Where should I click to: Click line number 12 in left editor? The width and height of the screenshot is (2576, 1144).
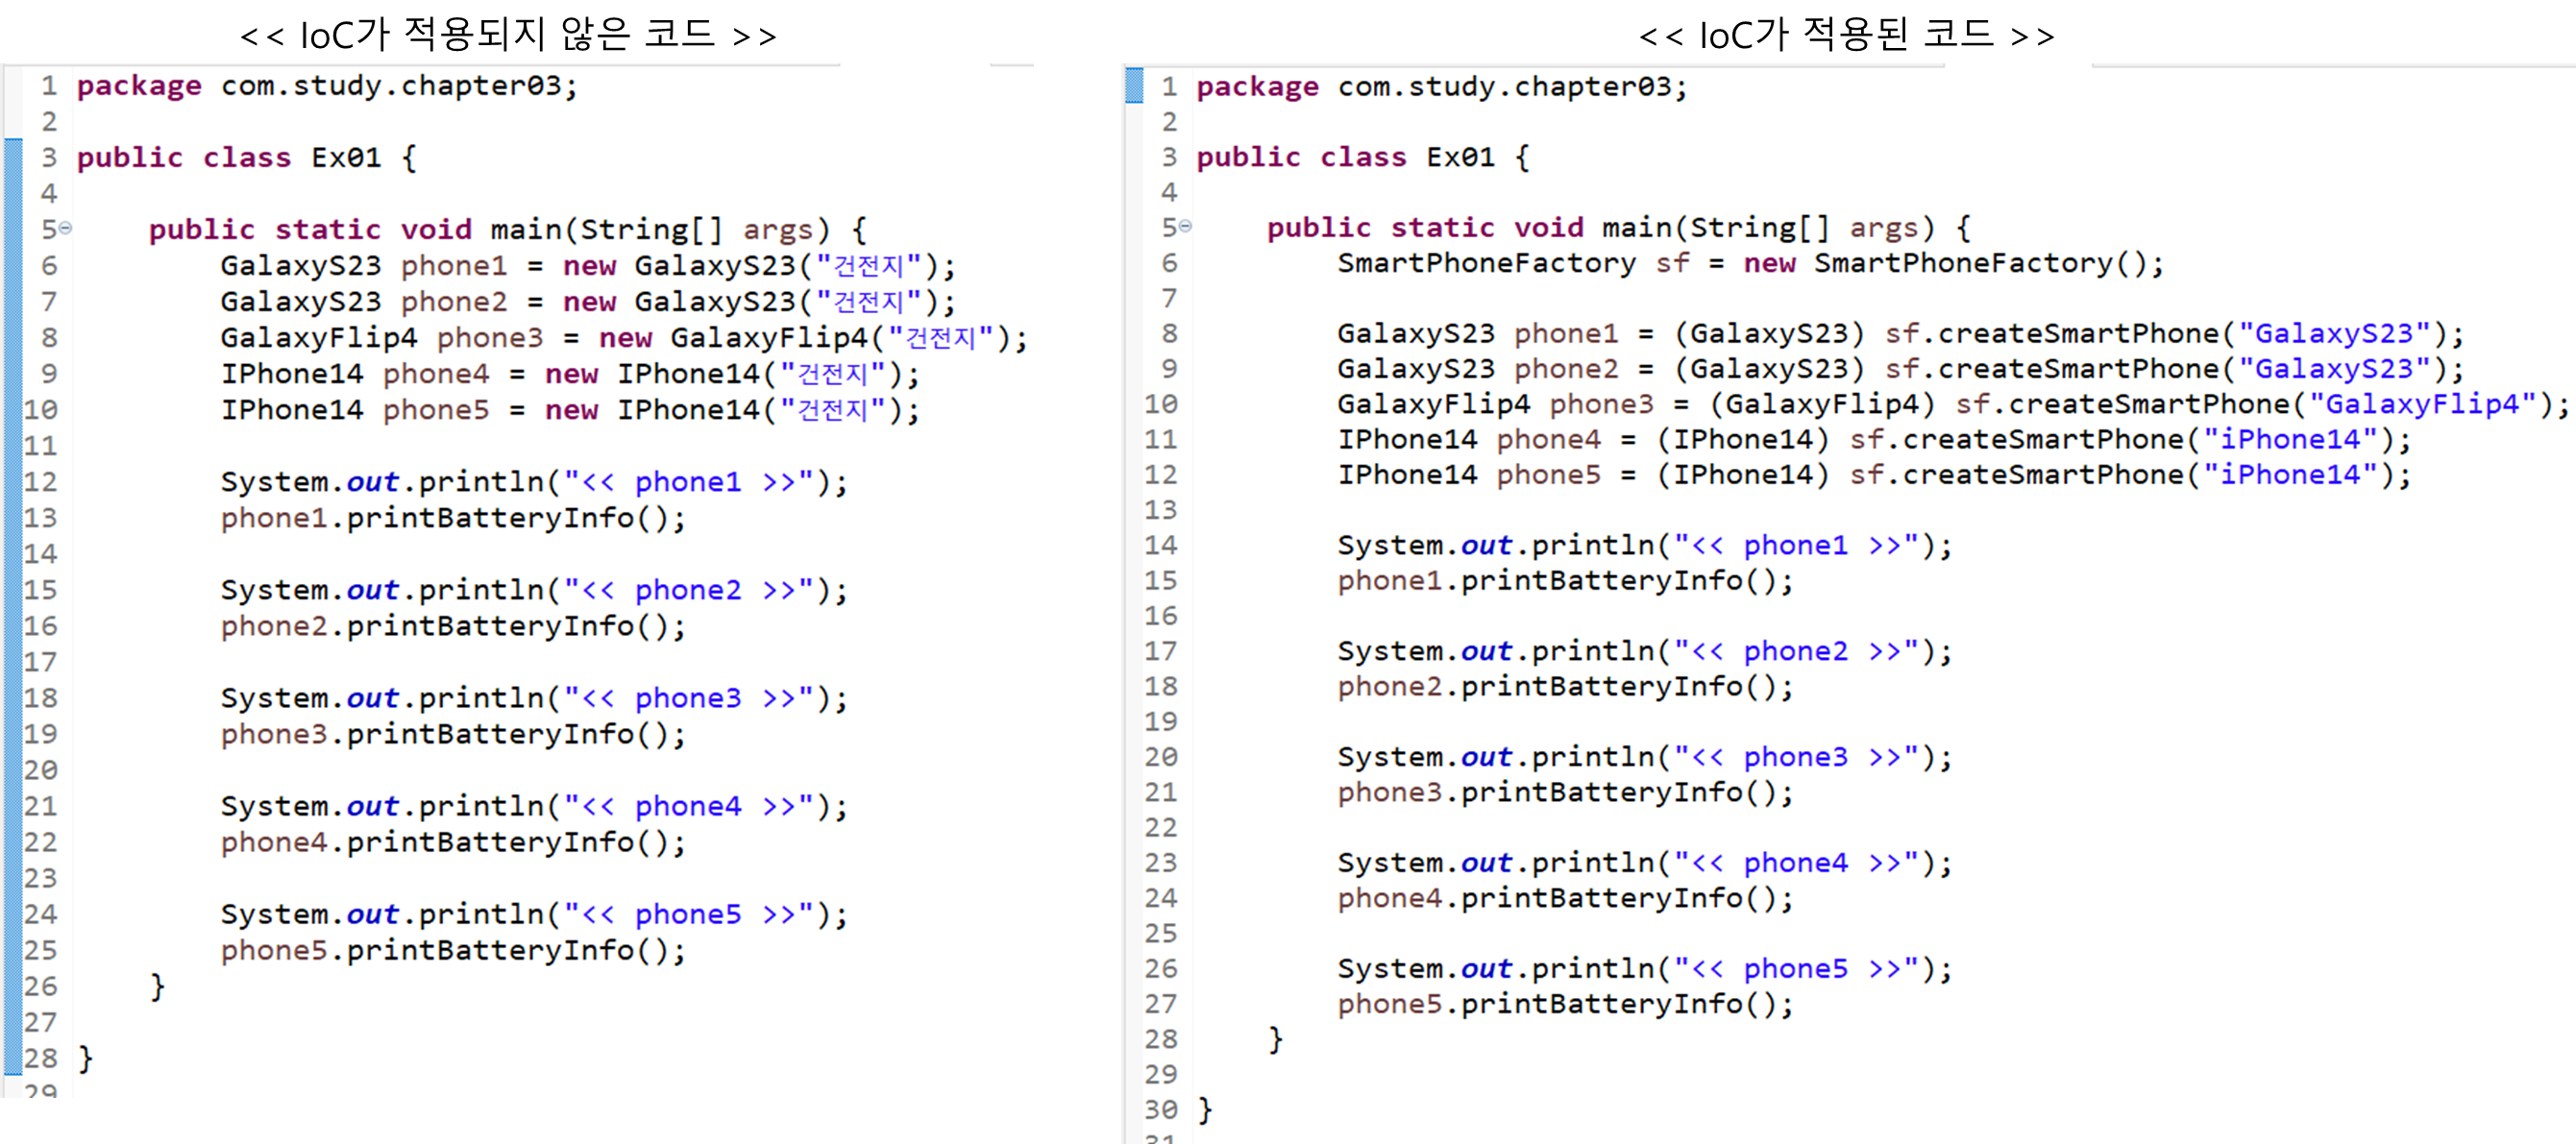41,482
